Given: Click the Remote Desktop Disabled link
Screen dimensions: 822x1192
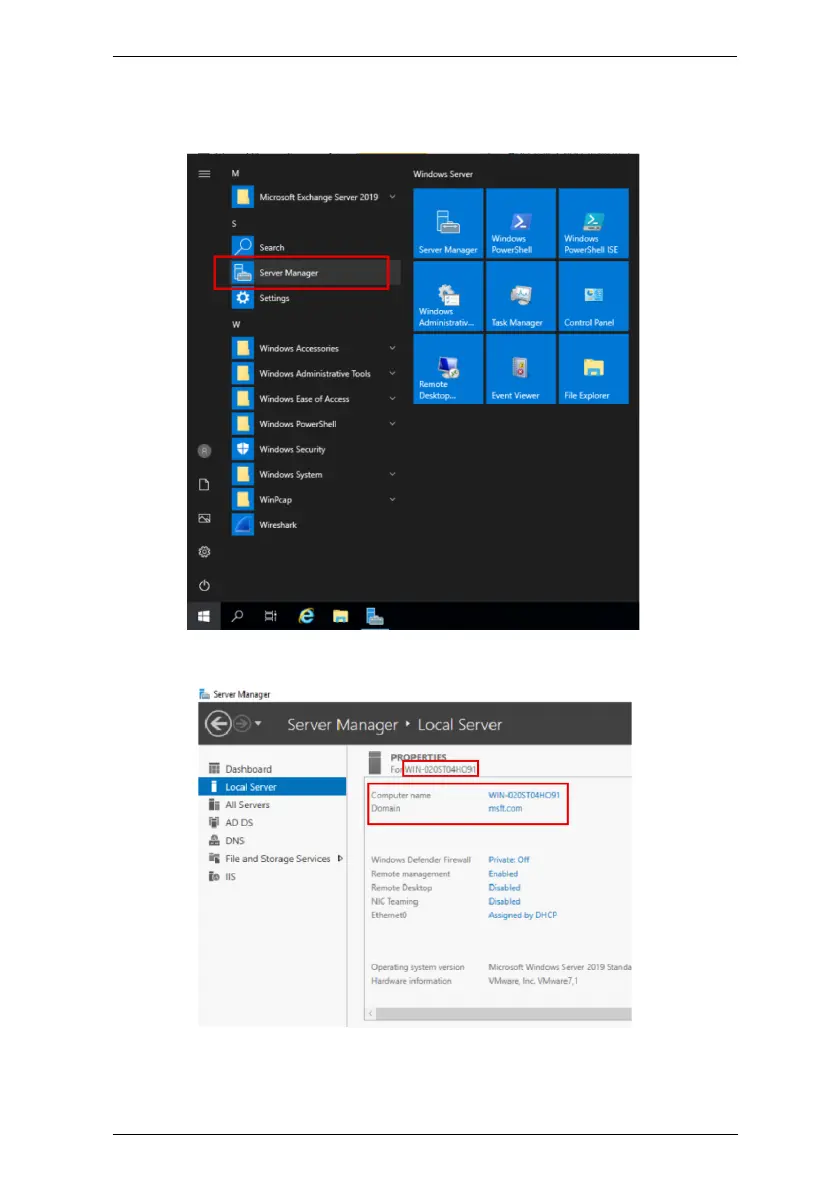Looking at the screenshot, I should [504, 887].
